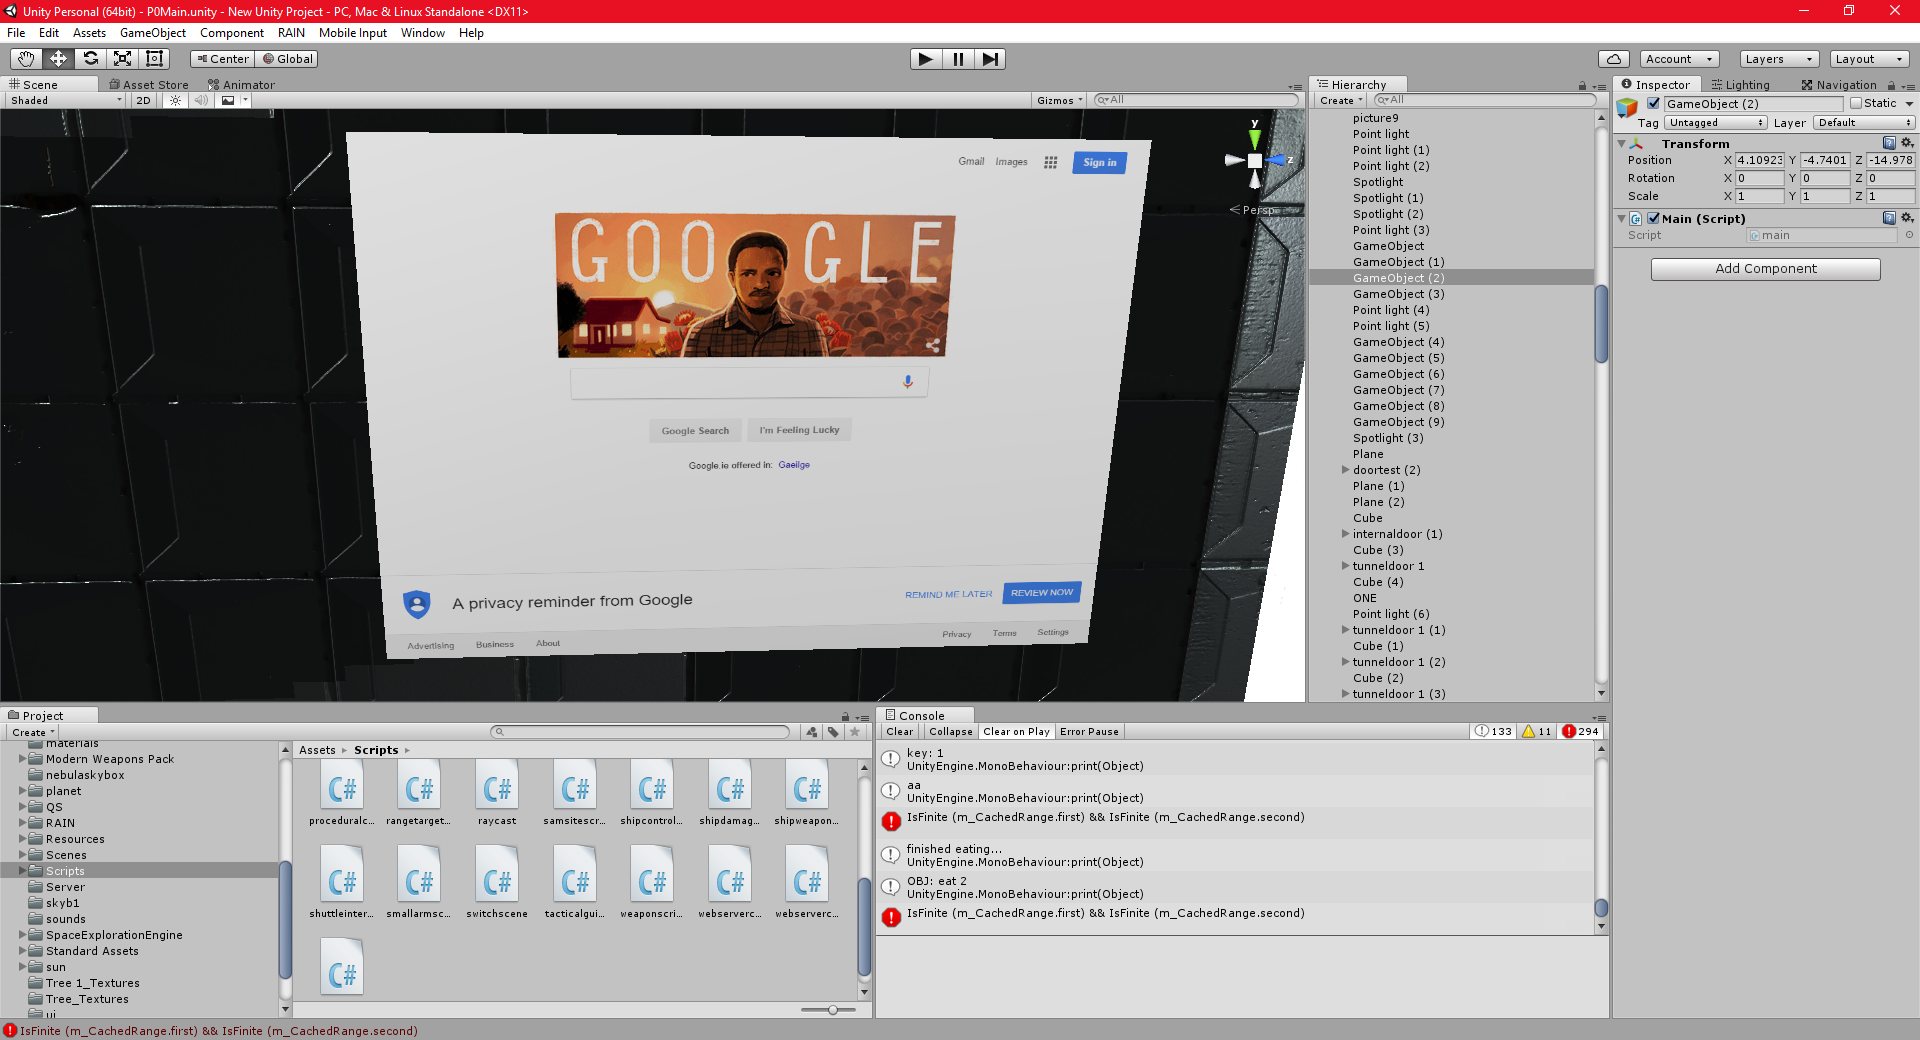Select the Hand tool
The width and height of the screenshot is (1920, 1040).
click(26, 59)
